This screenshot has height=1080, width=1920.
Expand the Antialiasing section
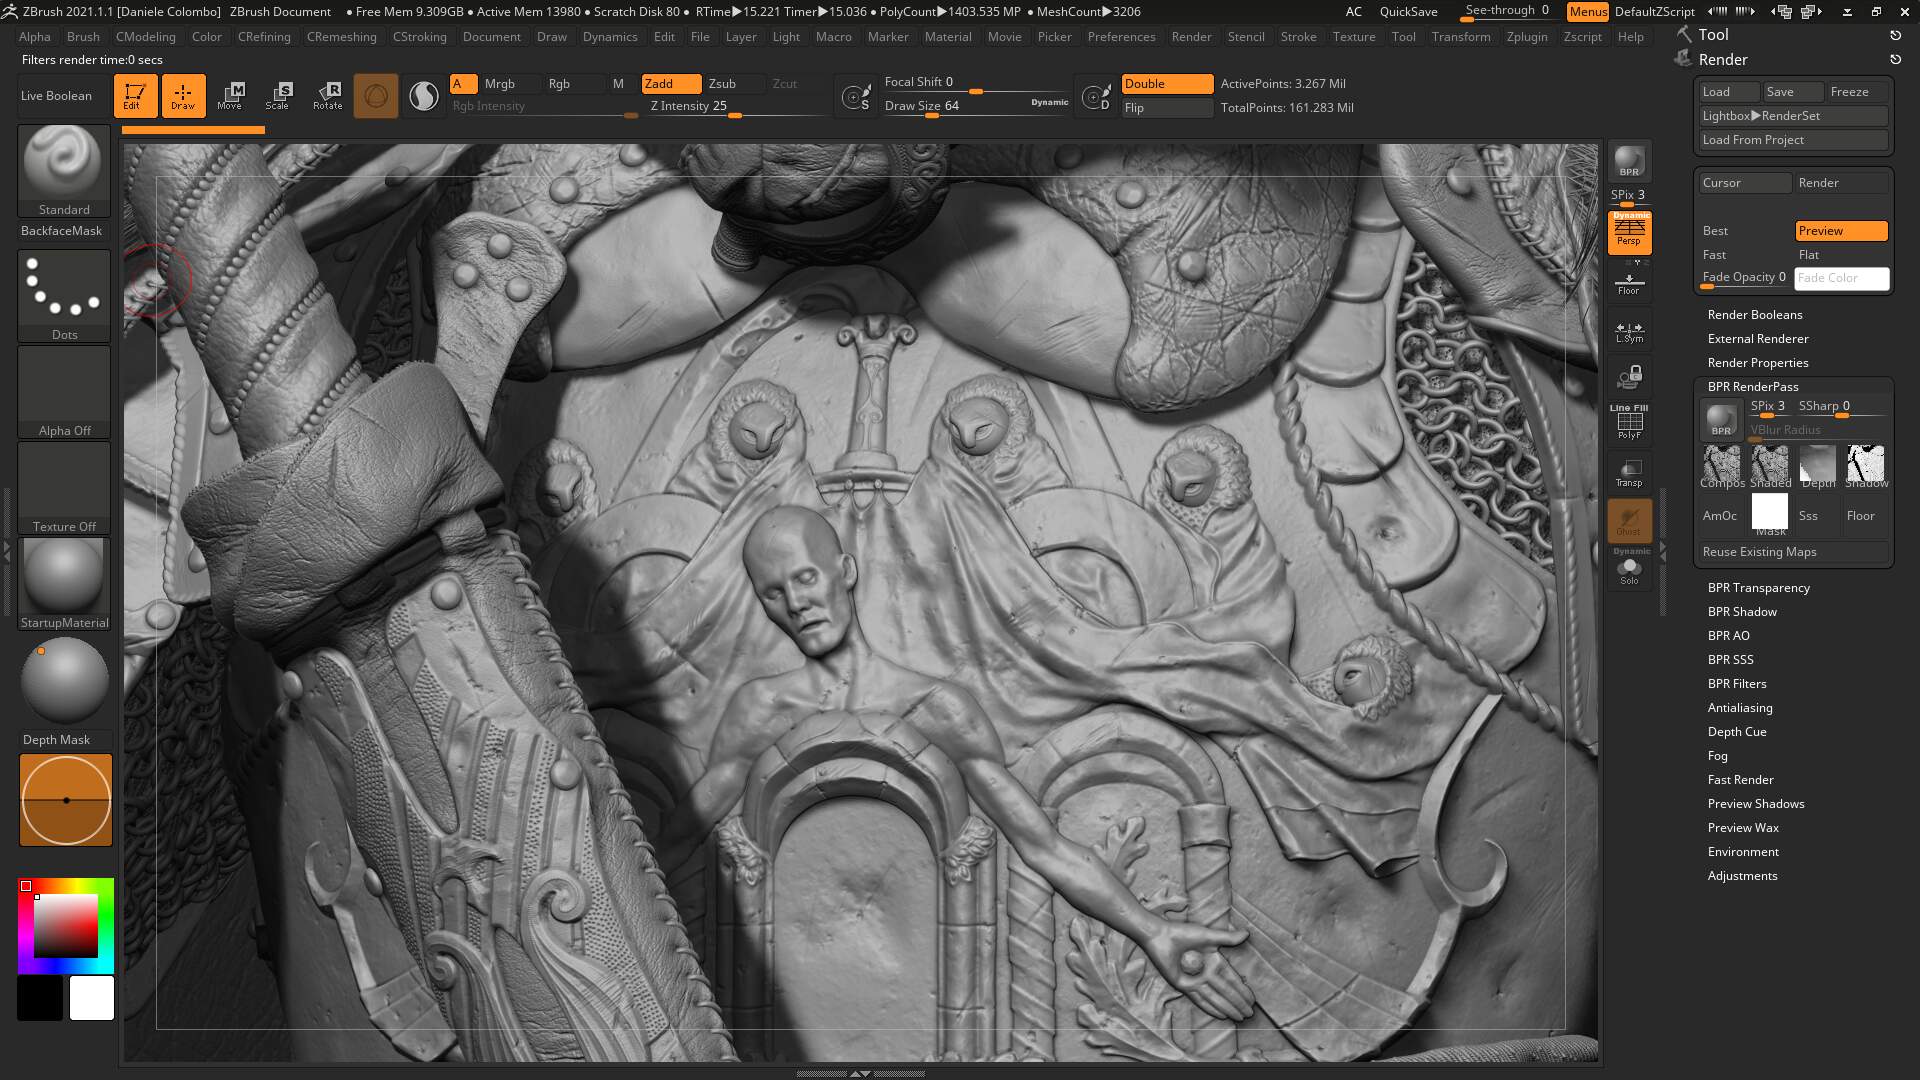coord(1740,708)
